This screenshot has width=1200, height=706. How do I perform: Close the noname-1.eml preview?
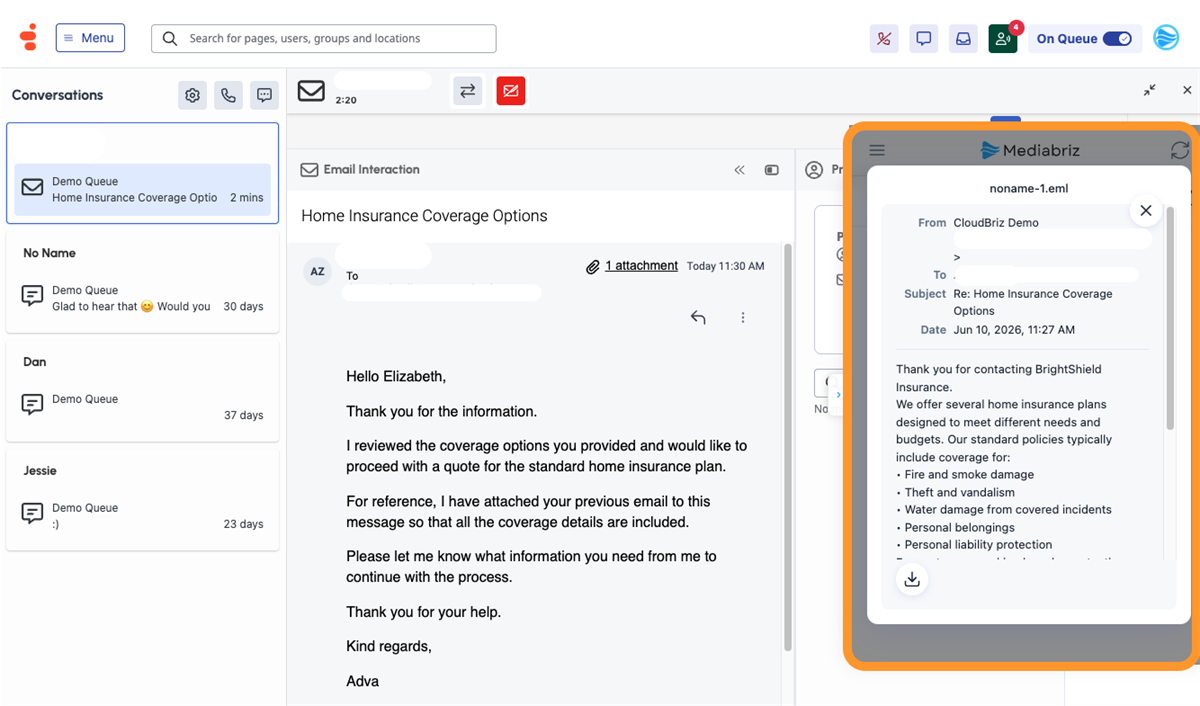pyautogui.click(x=1146, y=210)
